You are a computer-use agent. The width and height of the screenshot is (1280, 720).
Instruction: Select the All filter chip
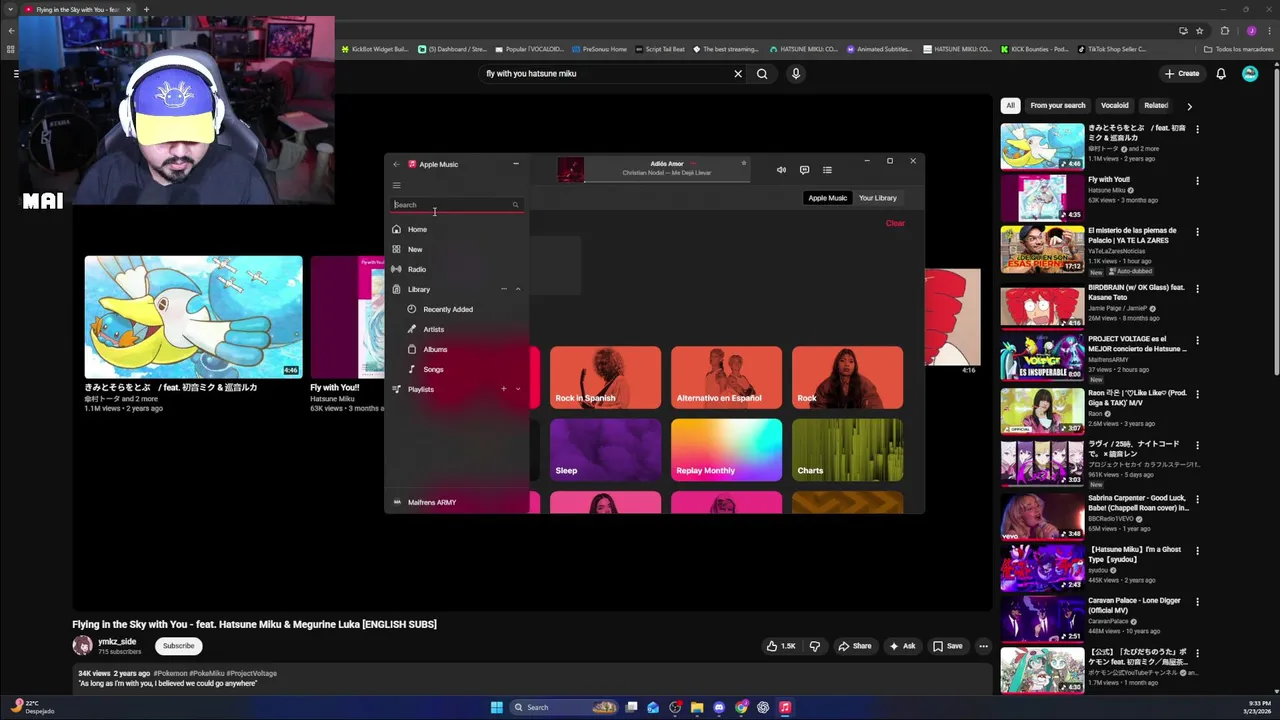click(1010, 105)
